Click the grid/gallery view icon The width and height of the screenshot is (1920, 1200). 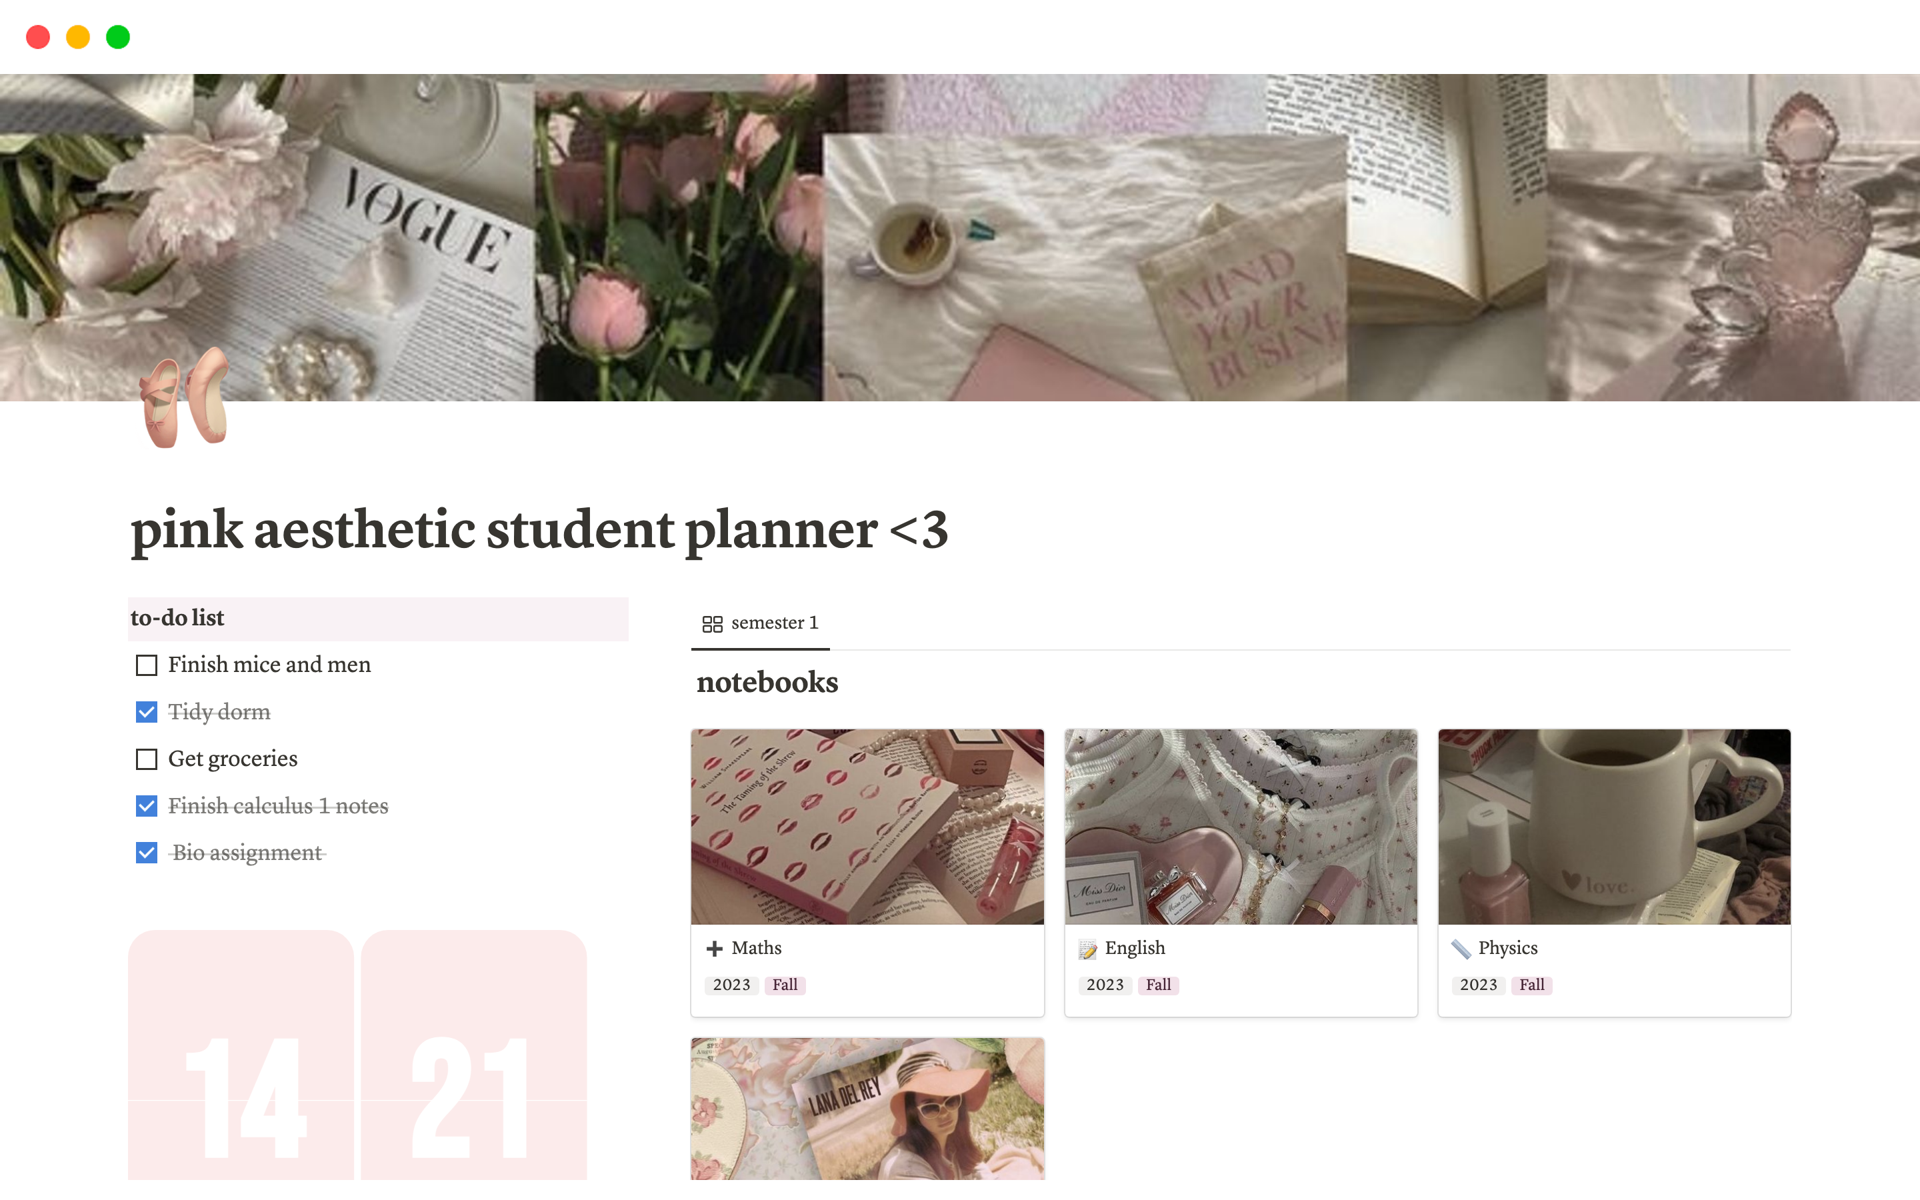(712, 624)
